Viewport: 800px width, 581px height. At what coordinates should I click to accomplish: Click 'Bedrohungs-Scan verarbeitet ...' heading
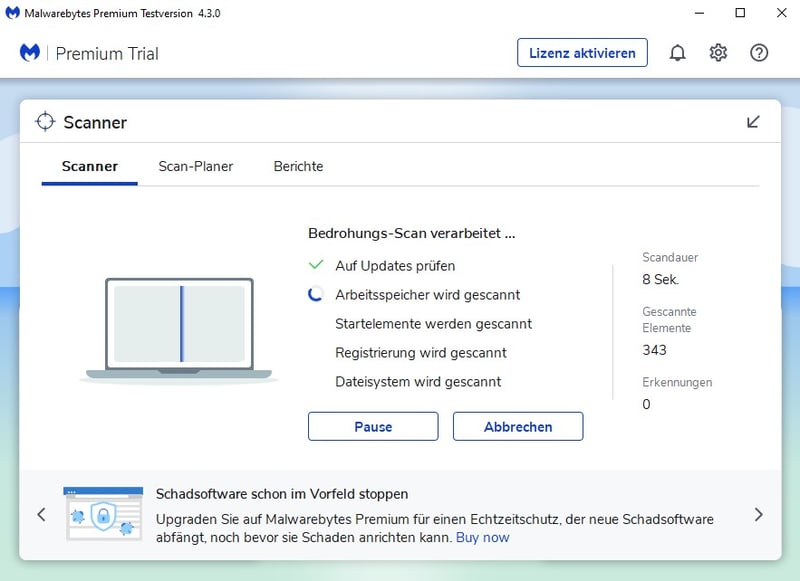411,234
